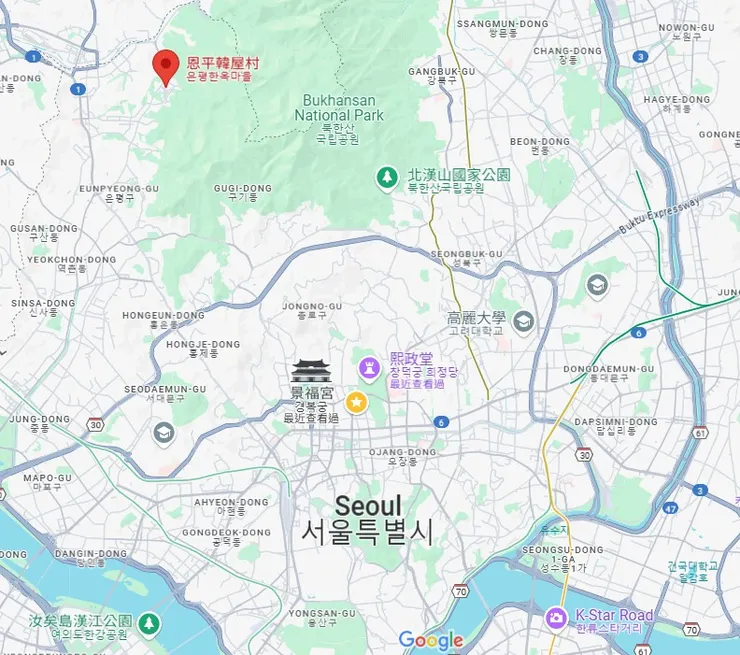Click the yellow star saved place marker
Screen dimensions: 740x655
pos(357,403)
